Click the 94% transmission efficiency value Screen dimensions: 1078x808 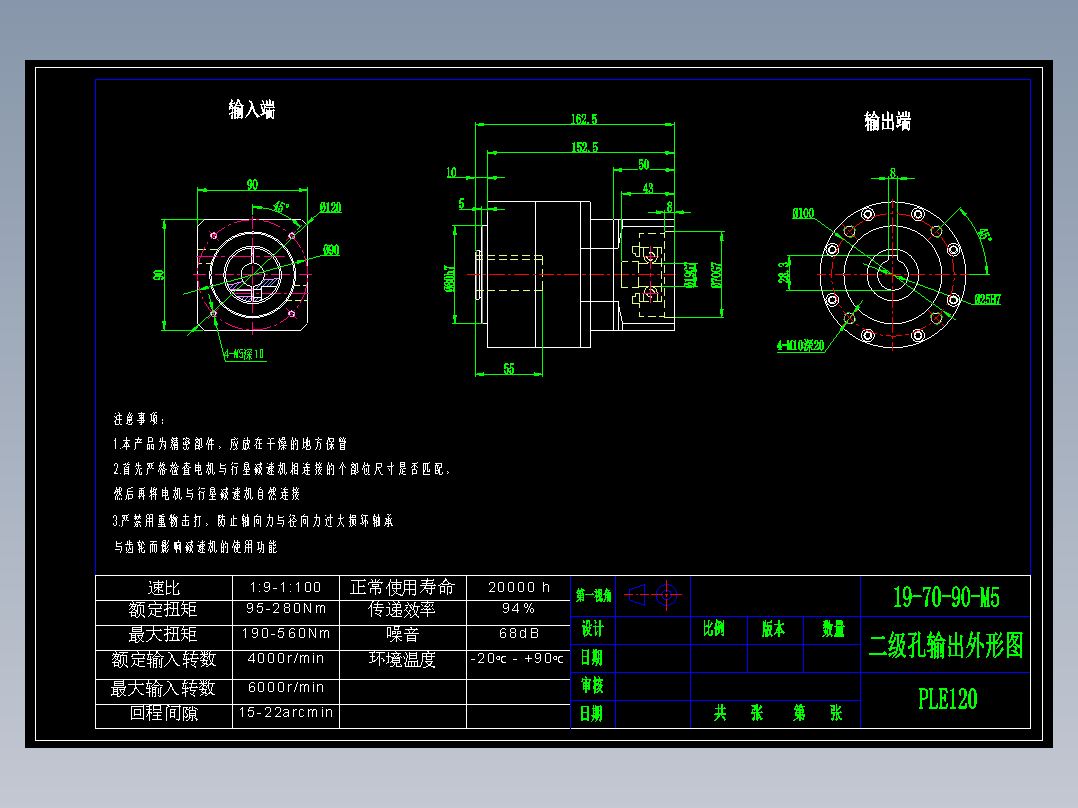pos(516,610)
